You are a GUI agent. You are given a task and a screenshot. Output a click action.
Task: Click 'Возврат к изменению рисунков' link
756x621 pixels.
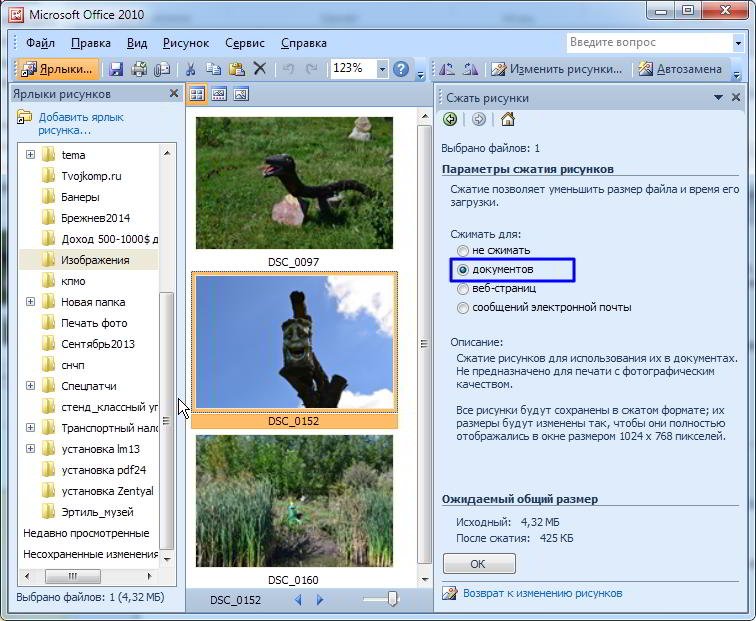(x=542, y=593)
